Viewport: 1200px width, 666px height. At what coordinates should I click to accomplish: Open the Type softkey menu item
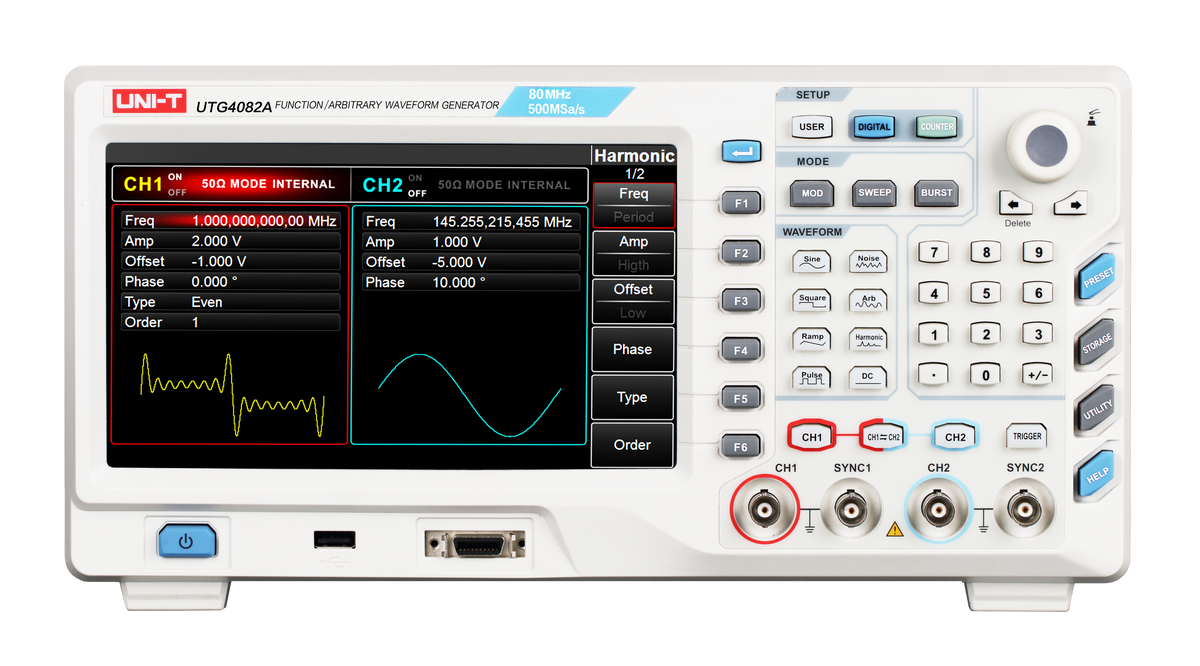point(633,397)
